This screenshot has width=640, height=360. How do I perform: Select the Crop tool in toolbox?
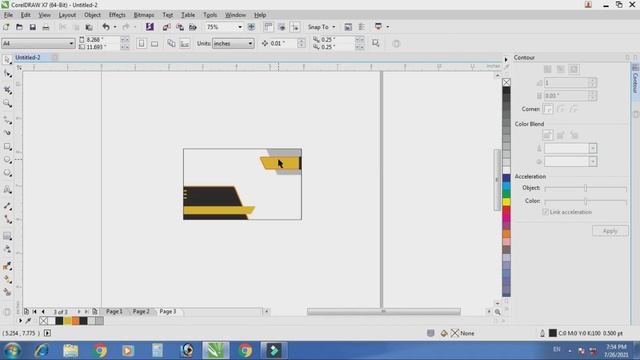click(7, 90)
